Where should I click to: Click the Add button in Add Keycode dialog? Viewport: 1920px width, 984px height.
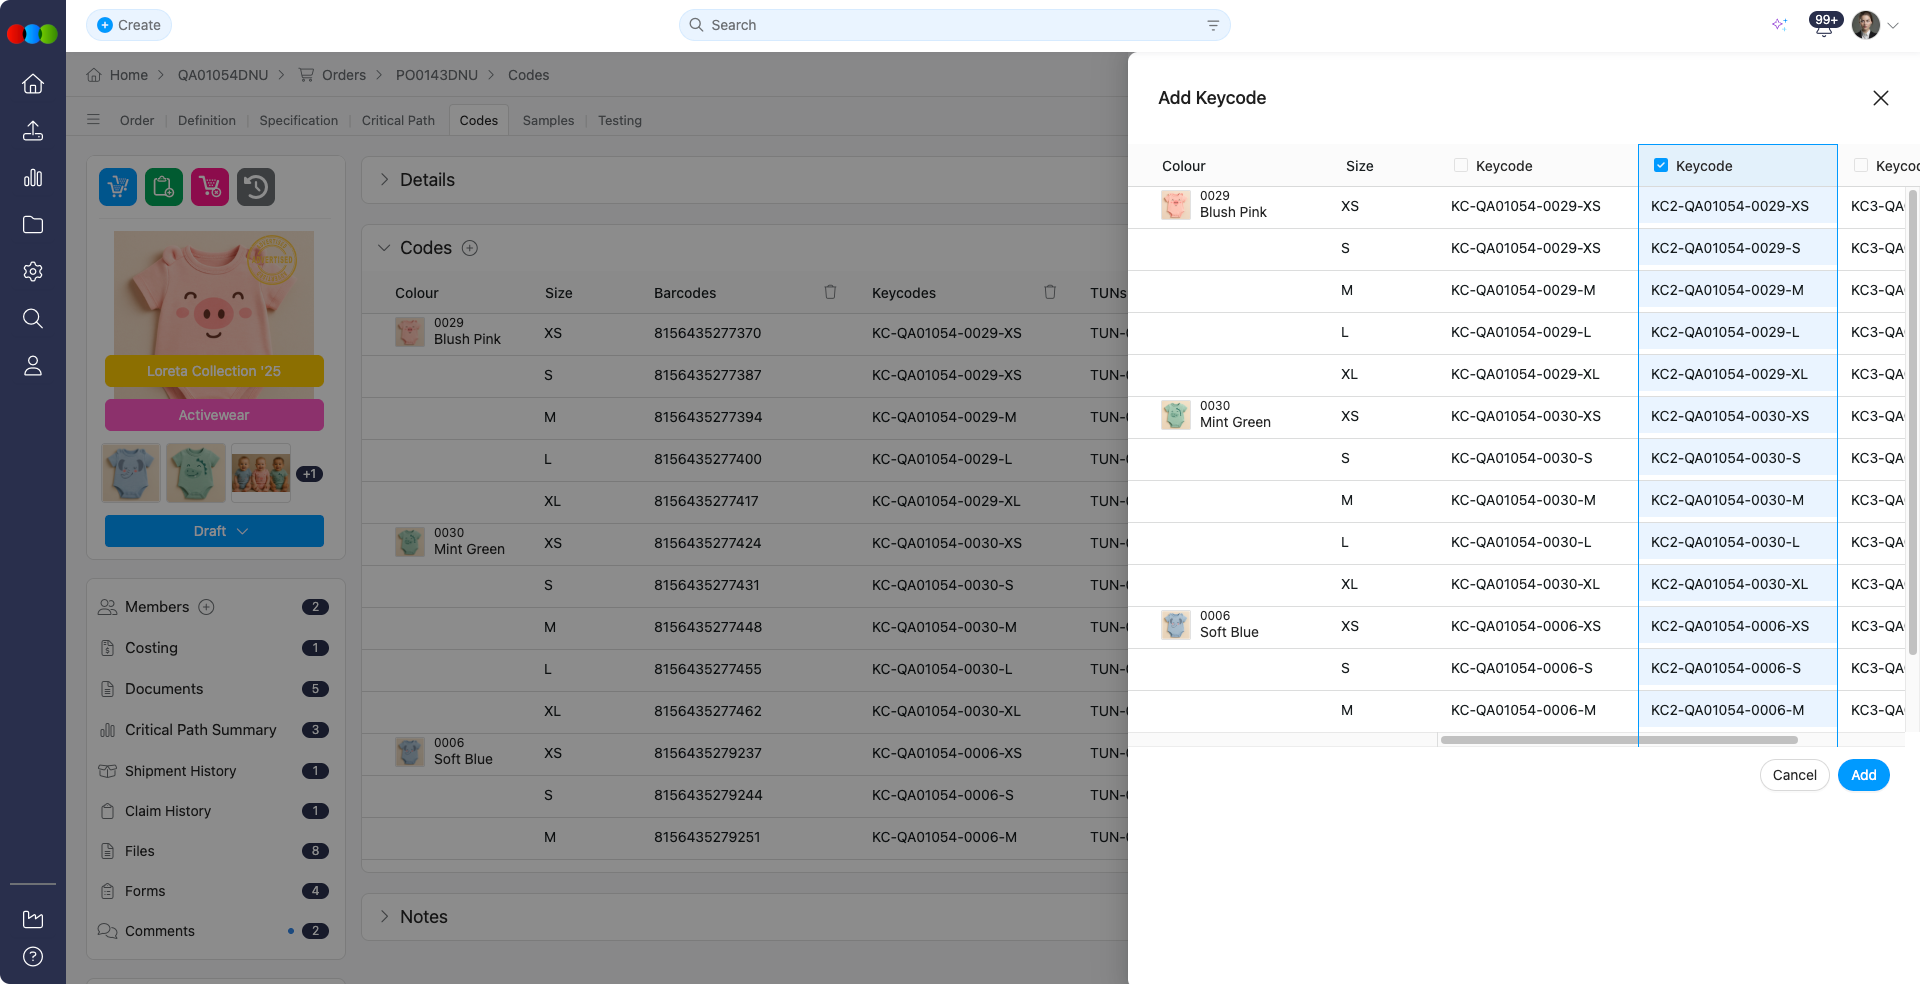click(x=1862, y=775)
